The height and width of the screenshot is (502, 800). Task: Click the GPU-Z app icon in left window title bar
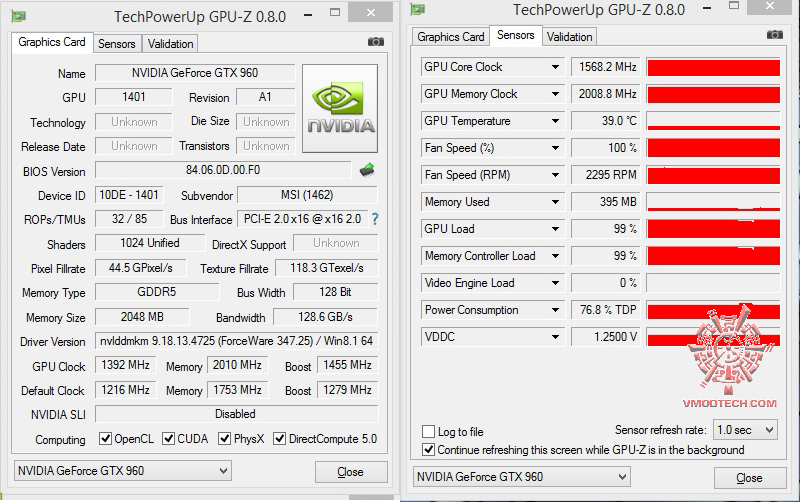[18, 16]
